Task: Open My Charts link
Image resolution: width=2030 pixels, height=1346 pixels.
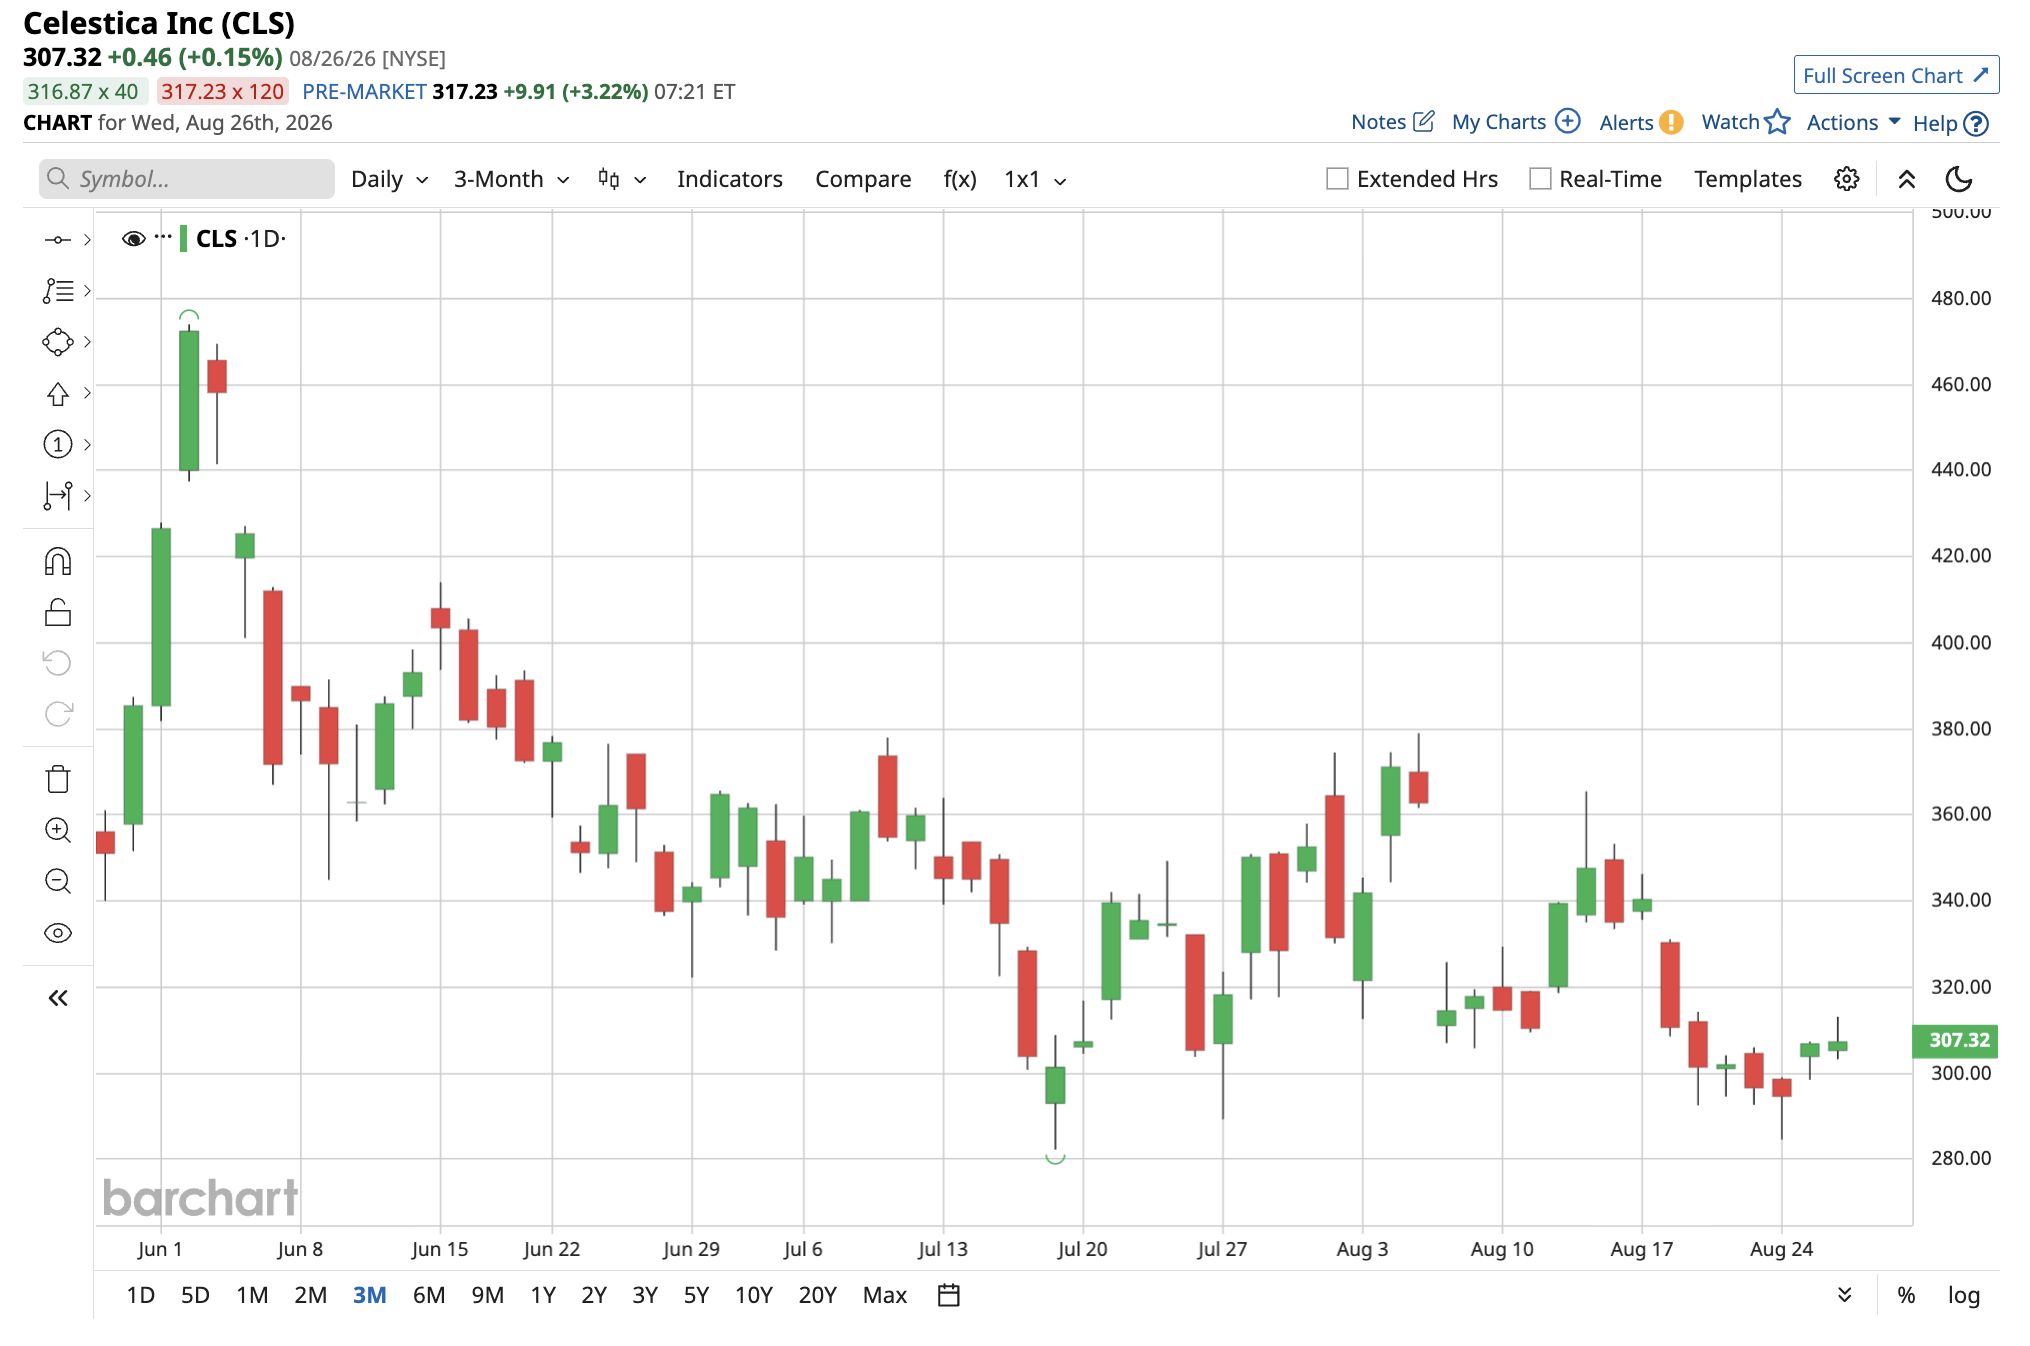Action: coord(1499,122)
